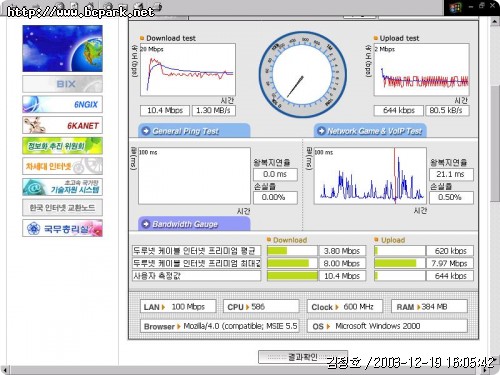Click the arrow icon beside Bandwidth Gauge

[146, 224]
